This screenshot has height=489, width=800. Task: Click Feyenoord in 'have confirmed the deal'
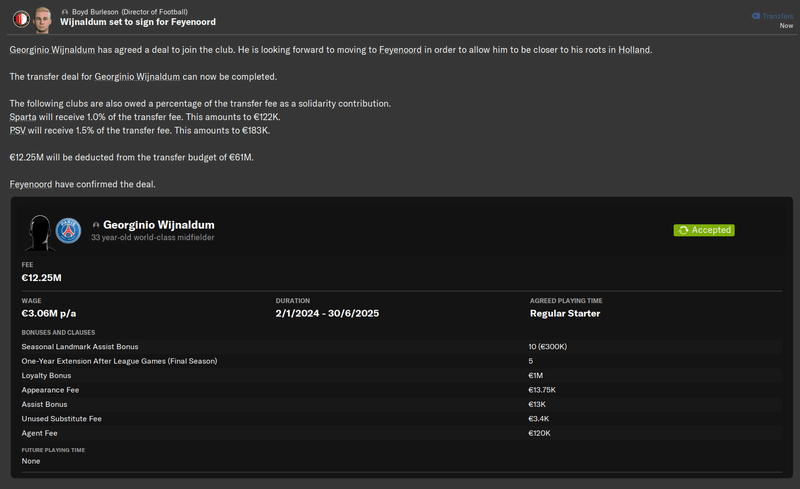pos(32,184)
